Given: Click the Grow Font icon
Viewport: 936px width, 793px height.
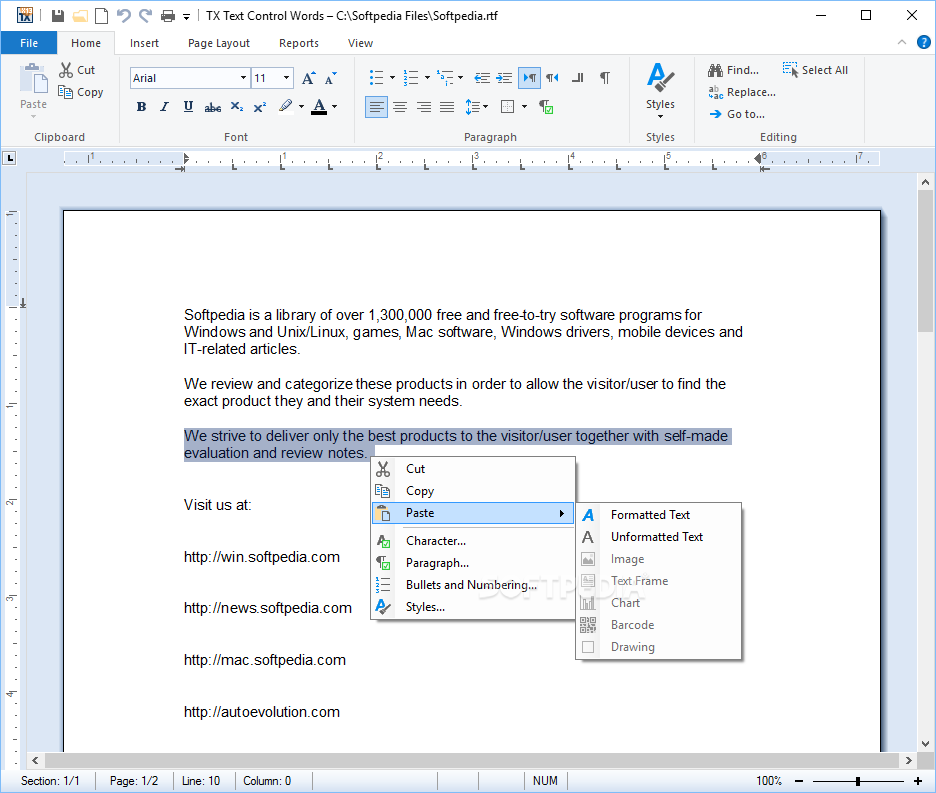Looking at the screenshot, I should click(x=308, y=78).
